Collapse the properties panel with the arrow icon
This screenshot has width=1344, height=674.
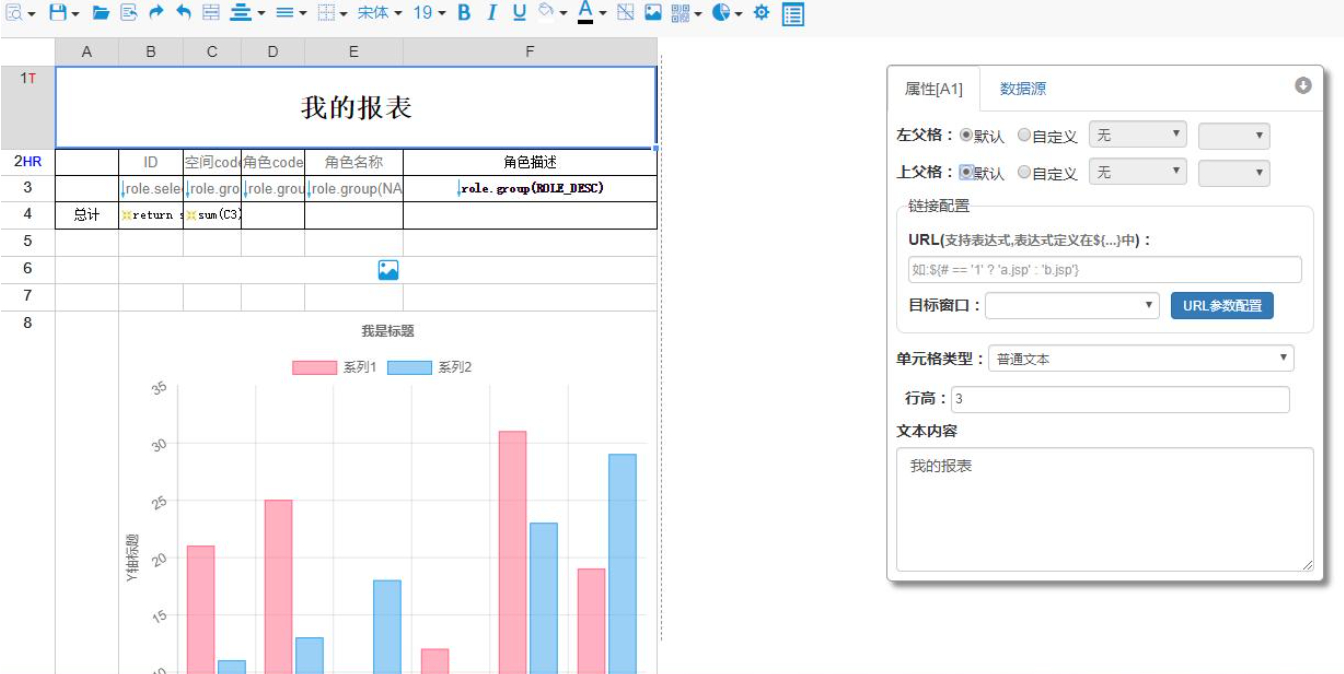[x=1303, y=86]
